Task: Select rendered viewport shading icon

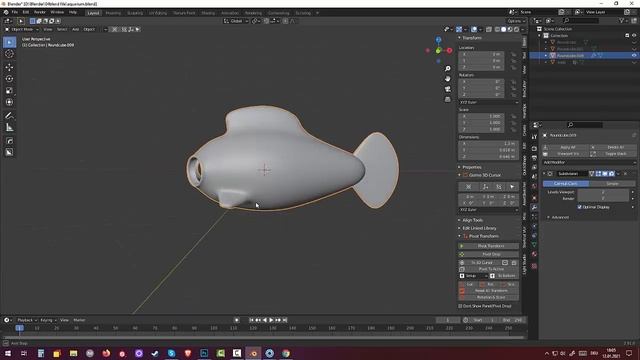Action: (517, 29)
